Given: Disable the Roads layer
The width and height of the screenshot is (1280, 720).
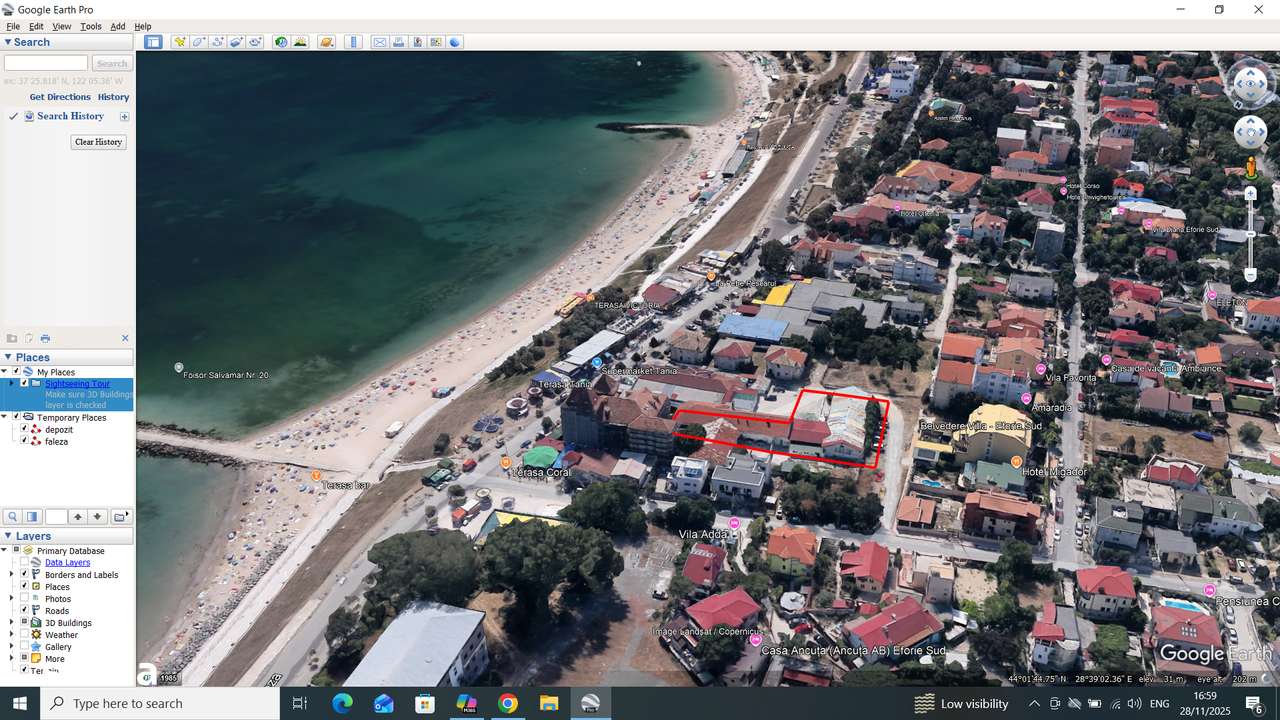Looking at the screenshot, I should pos(24,611).
